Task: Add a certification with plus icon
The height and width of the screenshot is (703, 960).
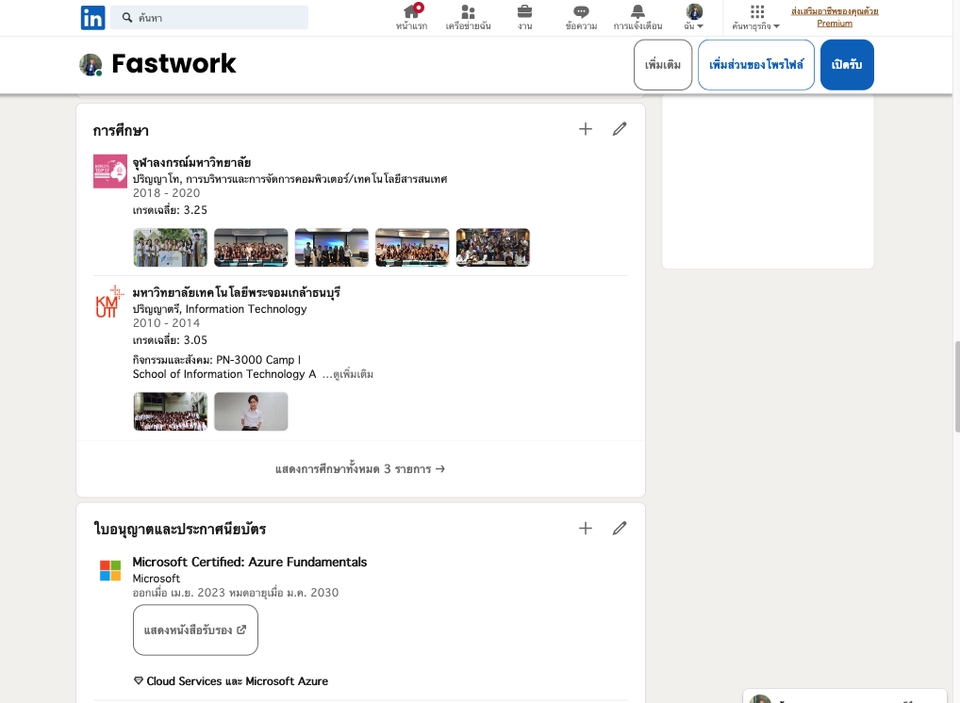Action: [585, 528]
